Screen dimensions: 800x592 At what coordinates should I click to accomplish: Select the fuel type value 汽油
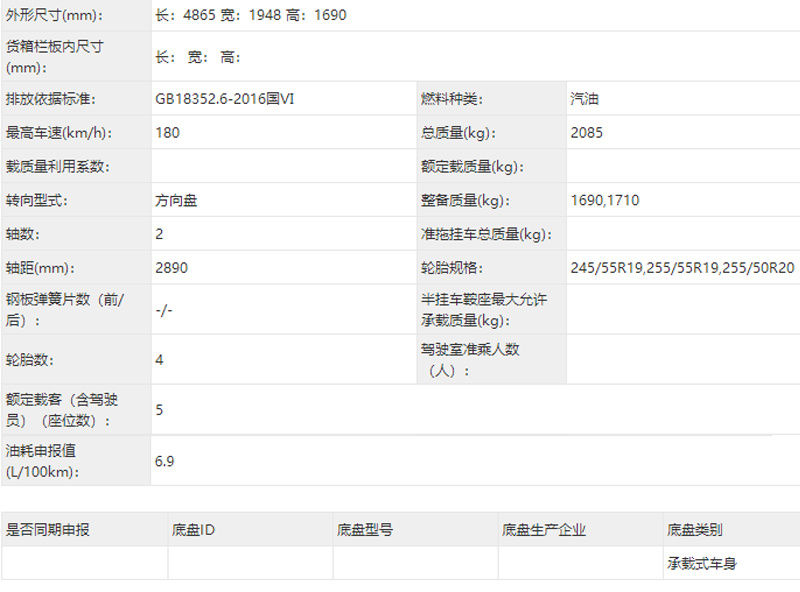click(x=585, y=98)
